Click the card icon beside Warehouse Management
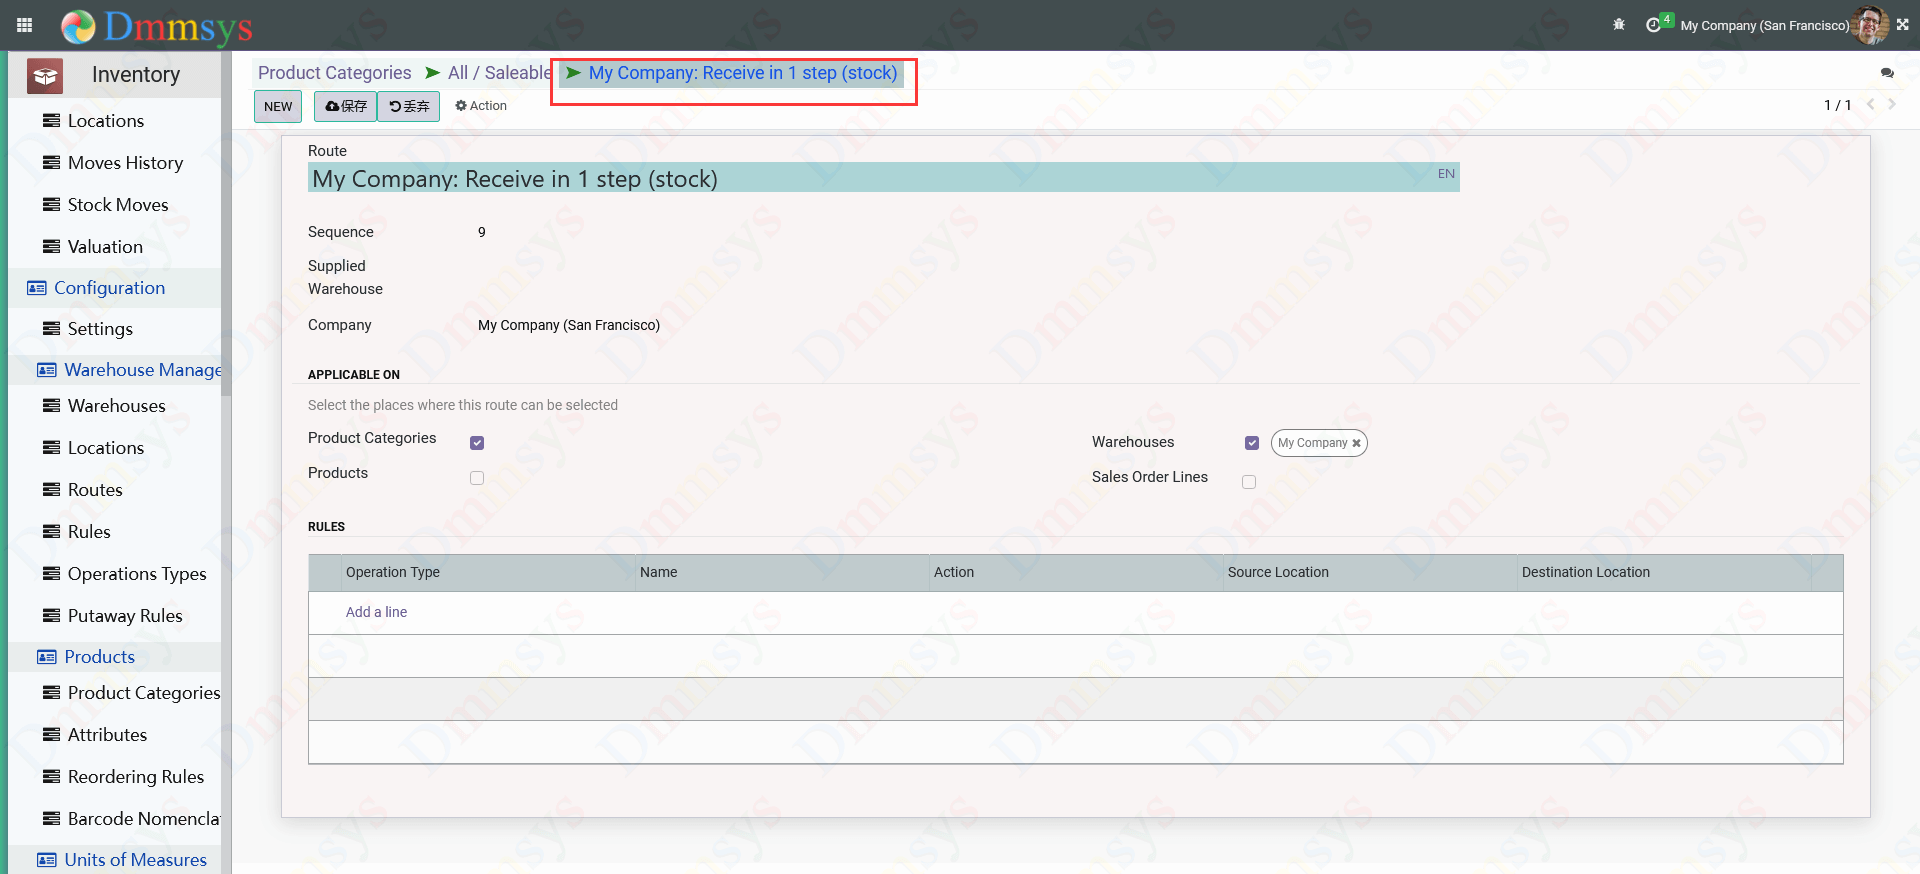This screenshot has width=1920, height=874. coord(47,370)
